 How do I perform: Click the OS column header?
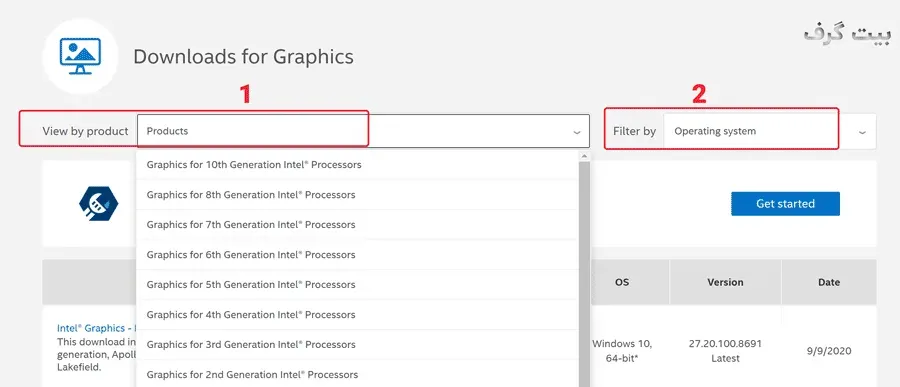(x=622, y=282)
